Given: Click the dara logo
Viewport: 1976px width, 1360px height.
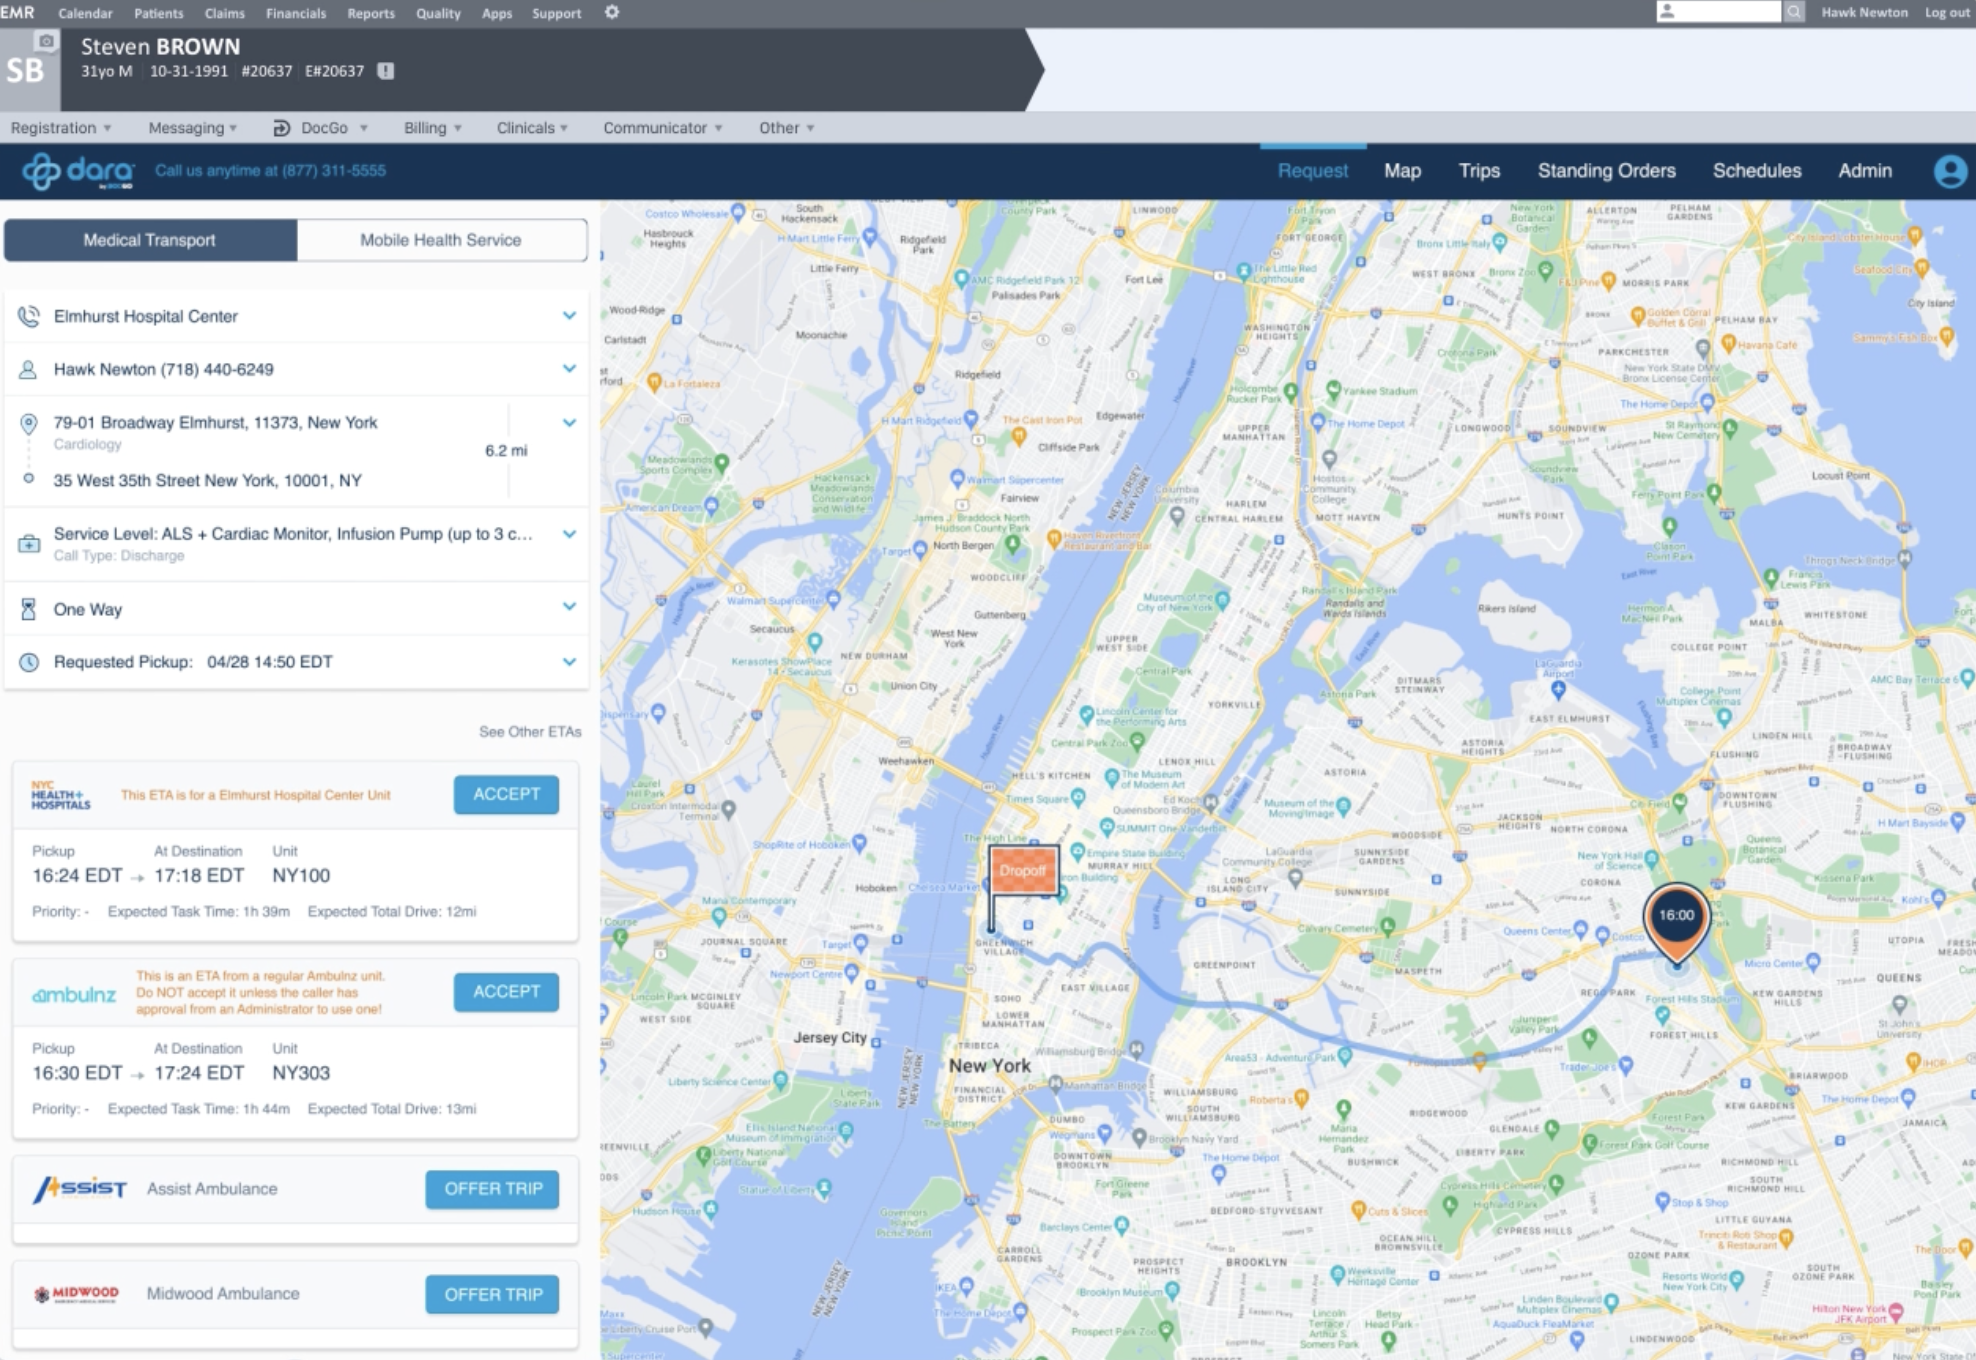Looking at the screenshot, I should click(79, 171).
